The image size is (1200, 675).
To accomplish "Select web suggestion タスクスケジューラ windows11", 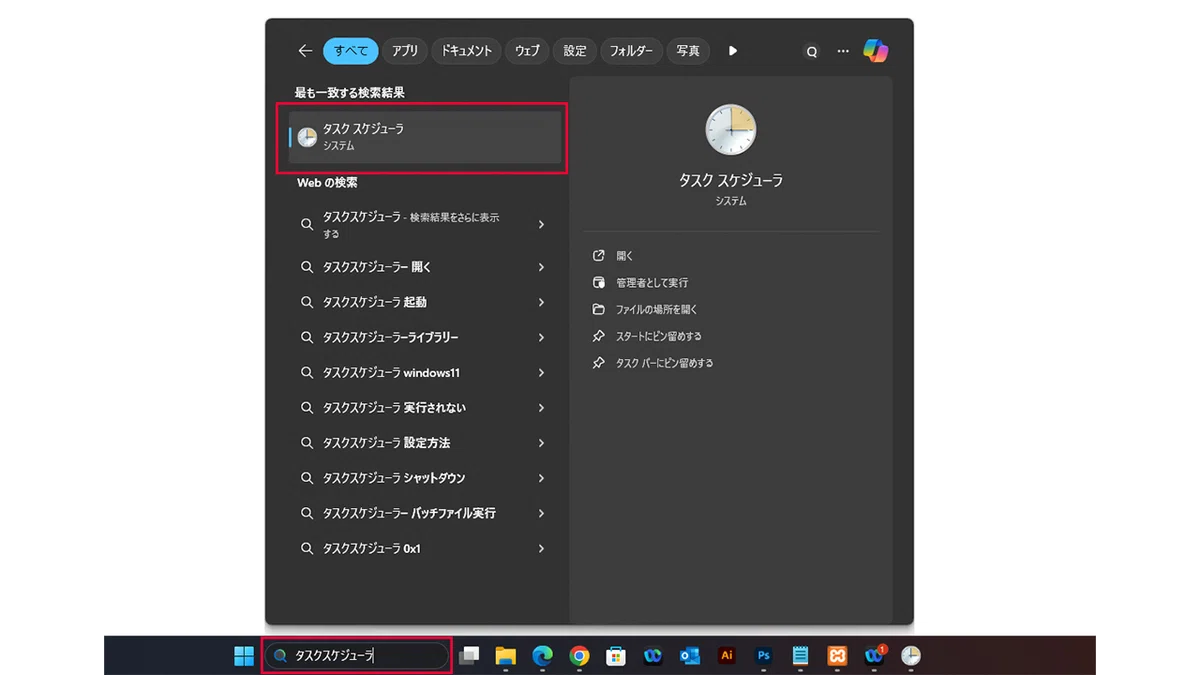I will pyautogui.click(x=425, y=373).
